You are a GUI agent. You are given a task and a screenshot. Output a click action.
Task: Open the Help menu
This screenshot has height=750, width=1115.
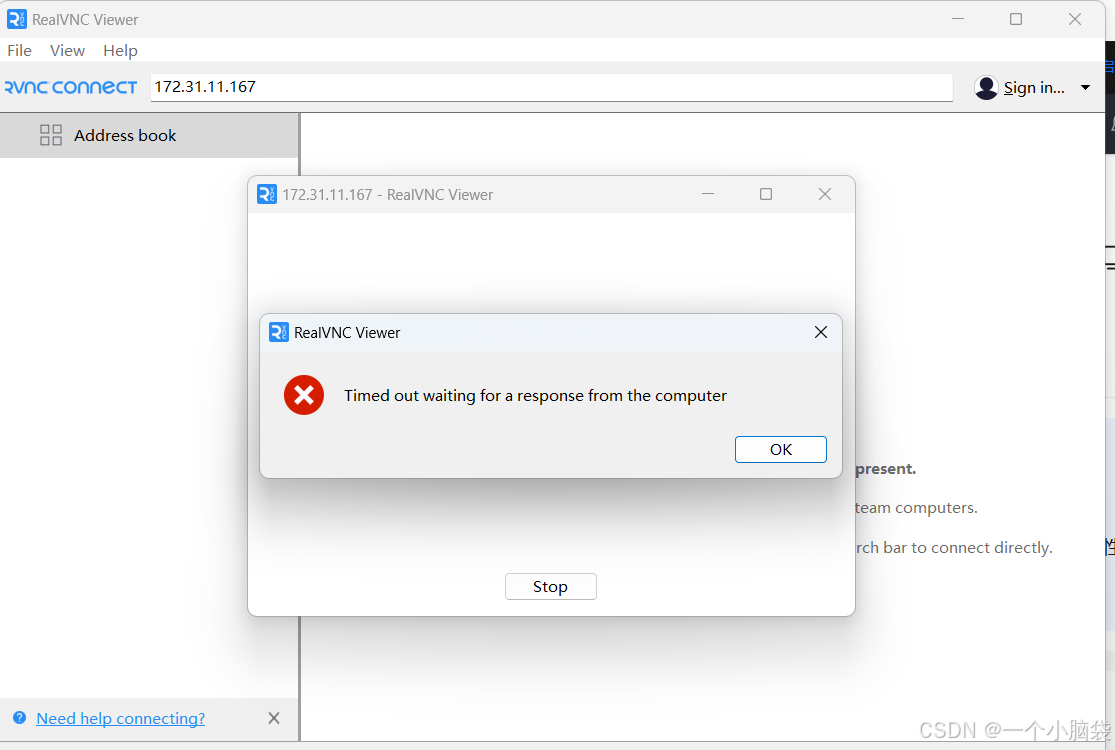click(x=120, y=50)
